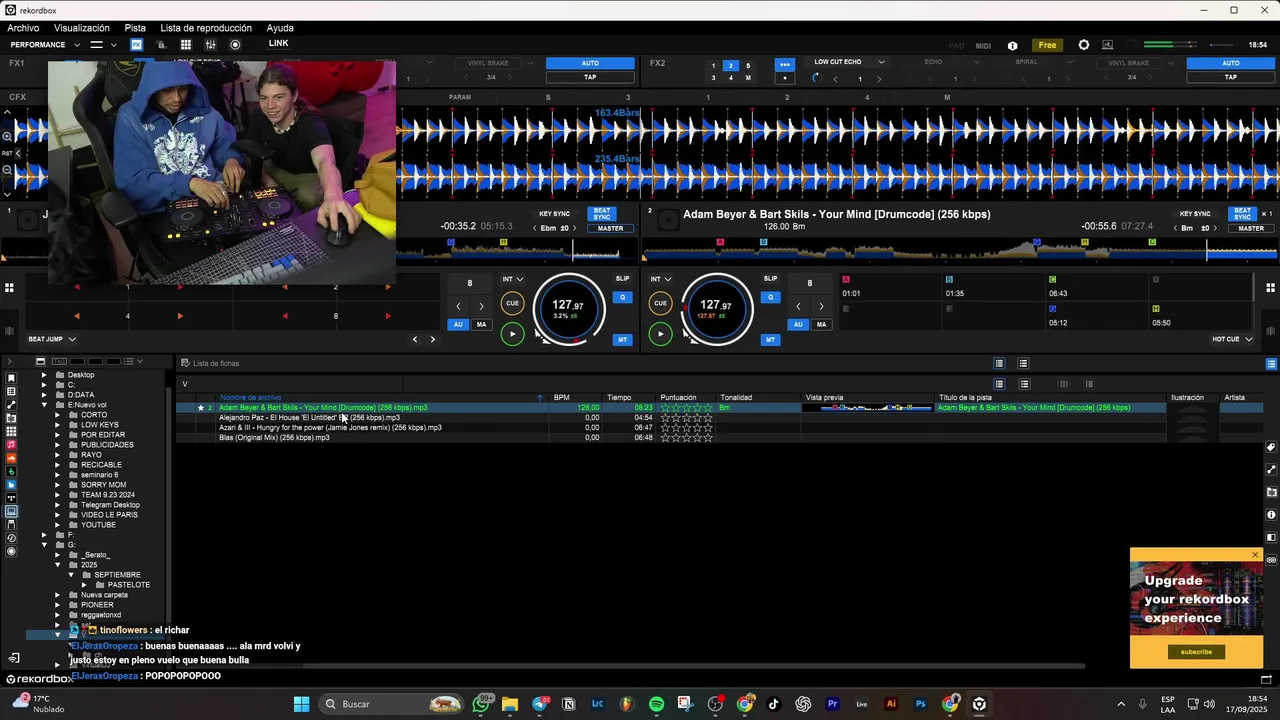The width and height of the screenshot is (1280, 720).
Task: Toggle the FX panel icon
Action: (136, 45)
